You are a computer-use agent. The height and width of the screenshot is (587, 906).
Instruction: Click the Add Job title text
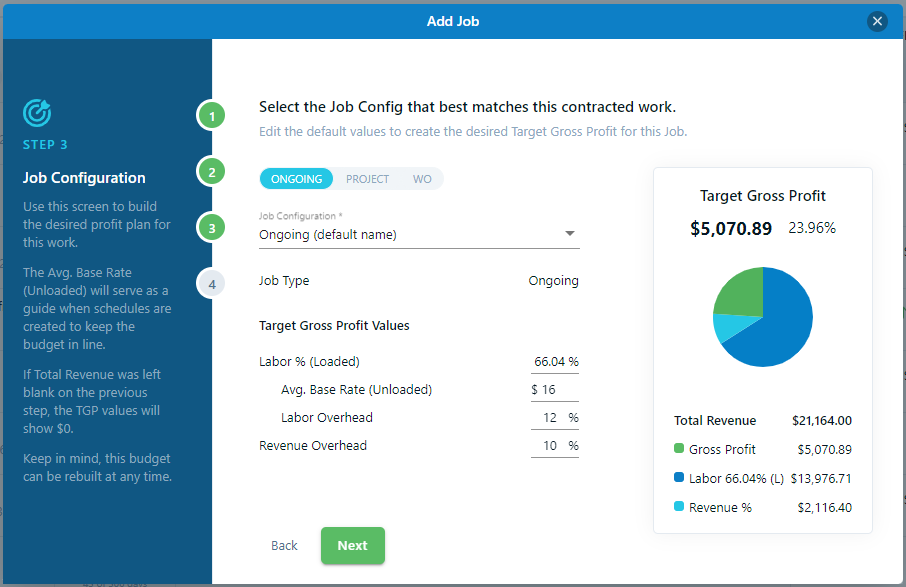452,21
